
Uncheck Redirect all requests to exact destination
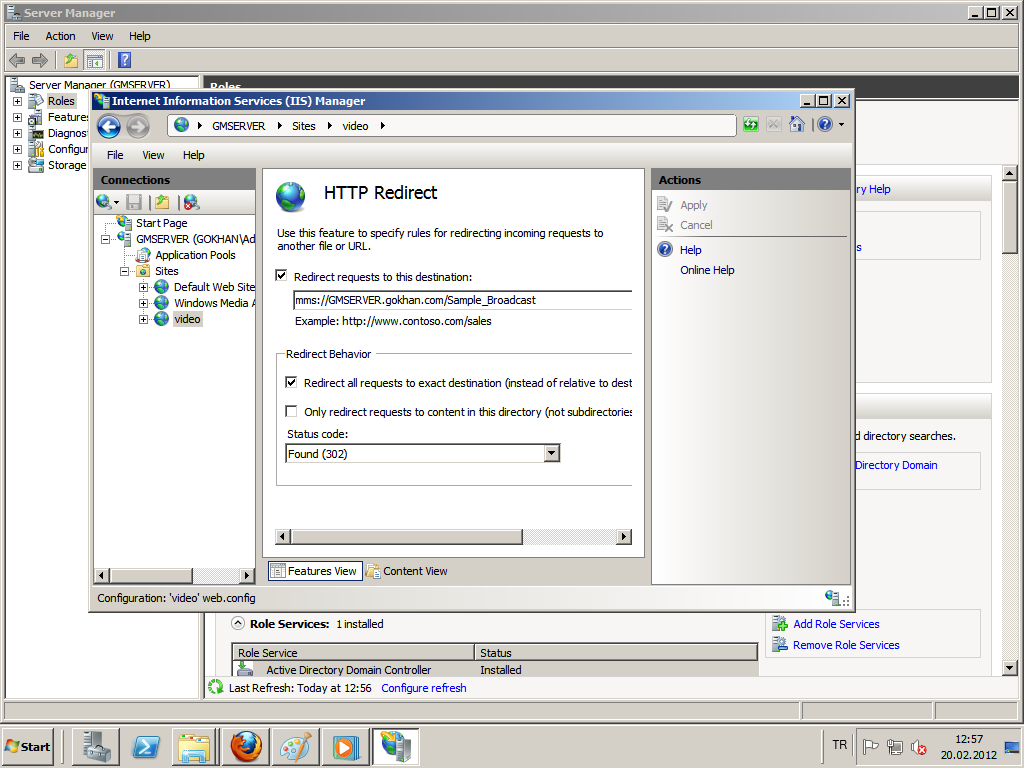click(291, 382)
